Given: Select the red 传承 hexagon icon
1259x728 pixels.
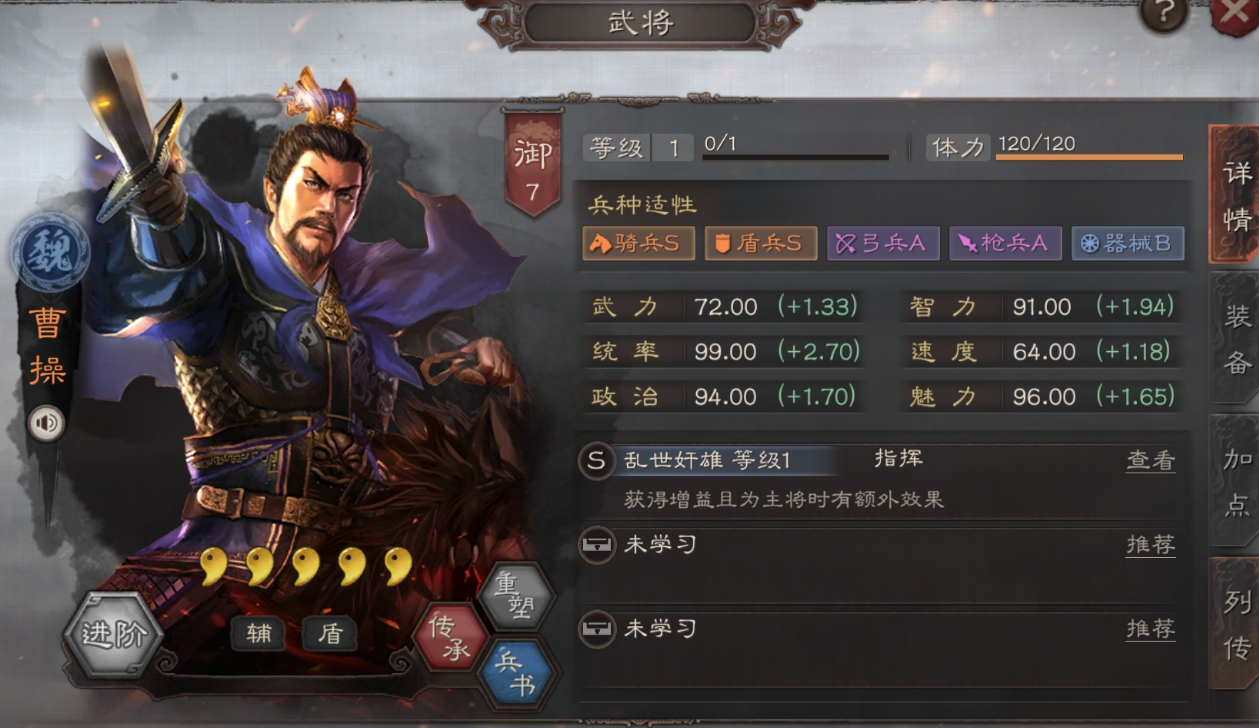Looking at the screenshot, I should (450, 638).
